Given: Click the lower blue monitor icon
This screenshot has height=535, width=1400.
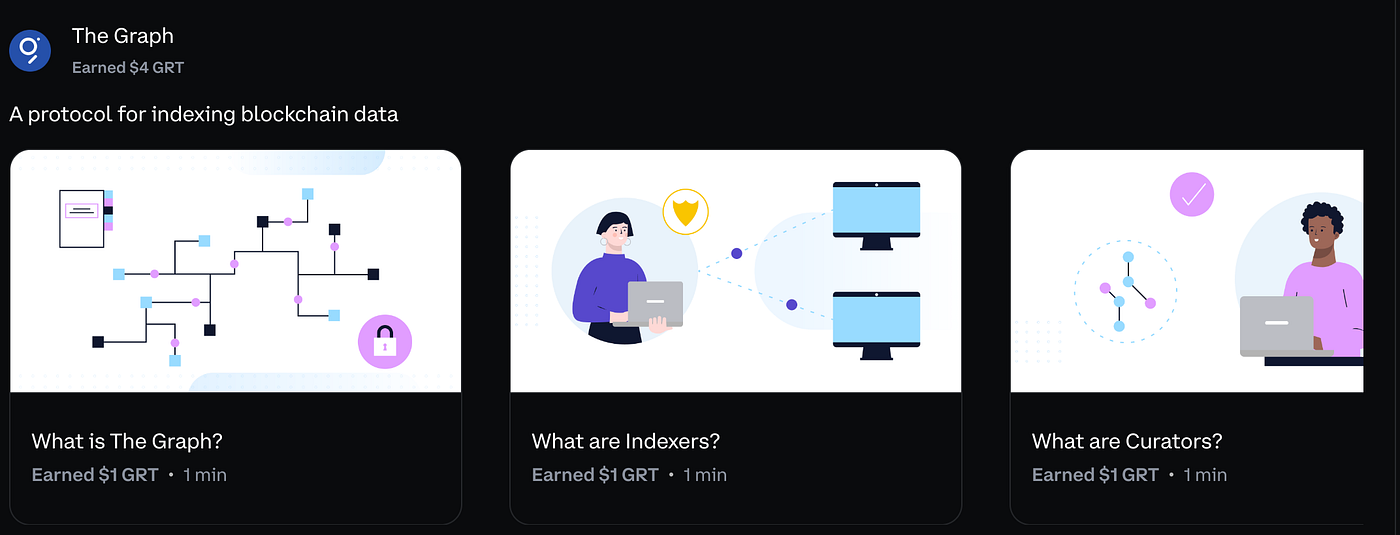Looking at the screenshot, I should tap(876, 325).
